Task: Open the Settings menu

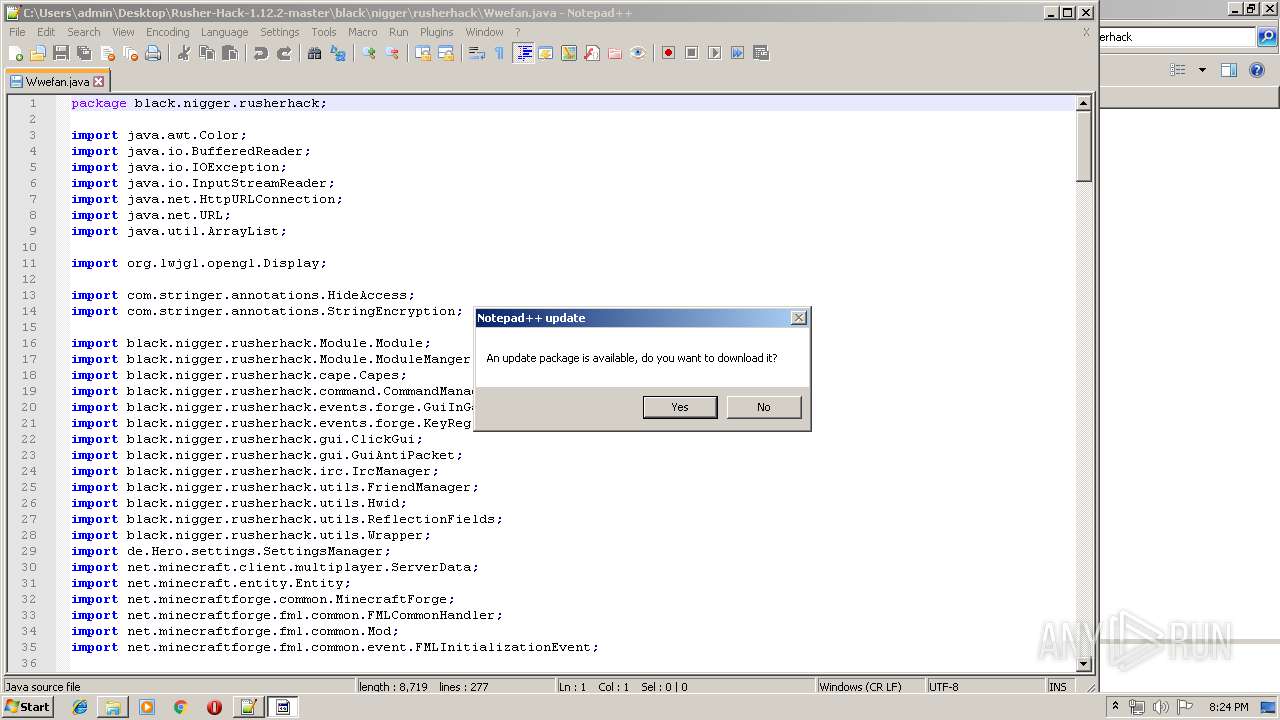Action: (x=279, y=32)
